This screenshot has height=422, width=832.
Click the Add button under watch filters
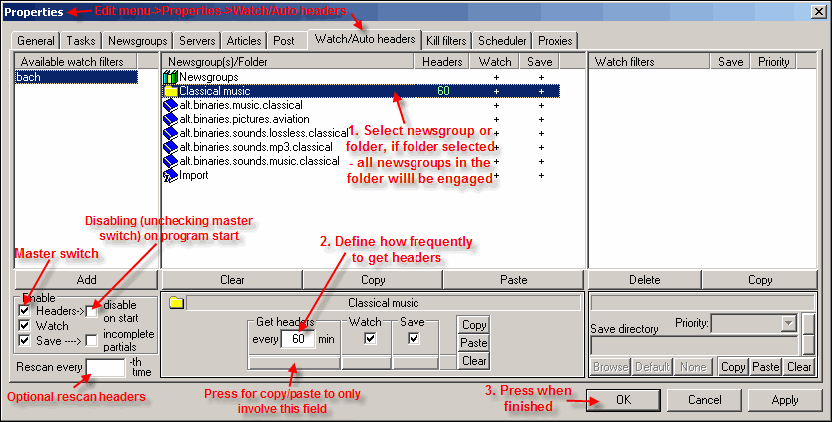[x=86, y=281]
